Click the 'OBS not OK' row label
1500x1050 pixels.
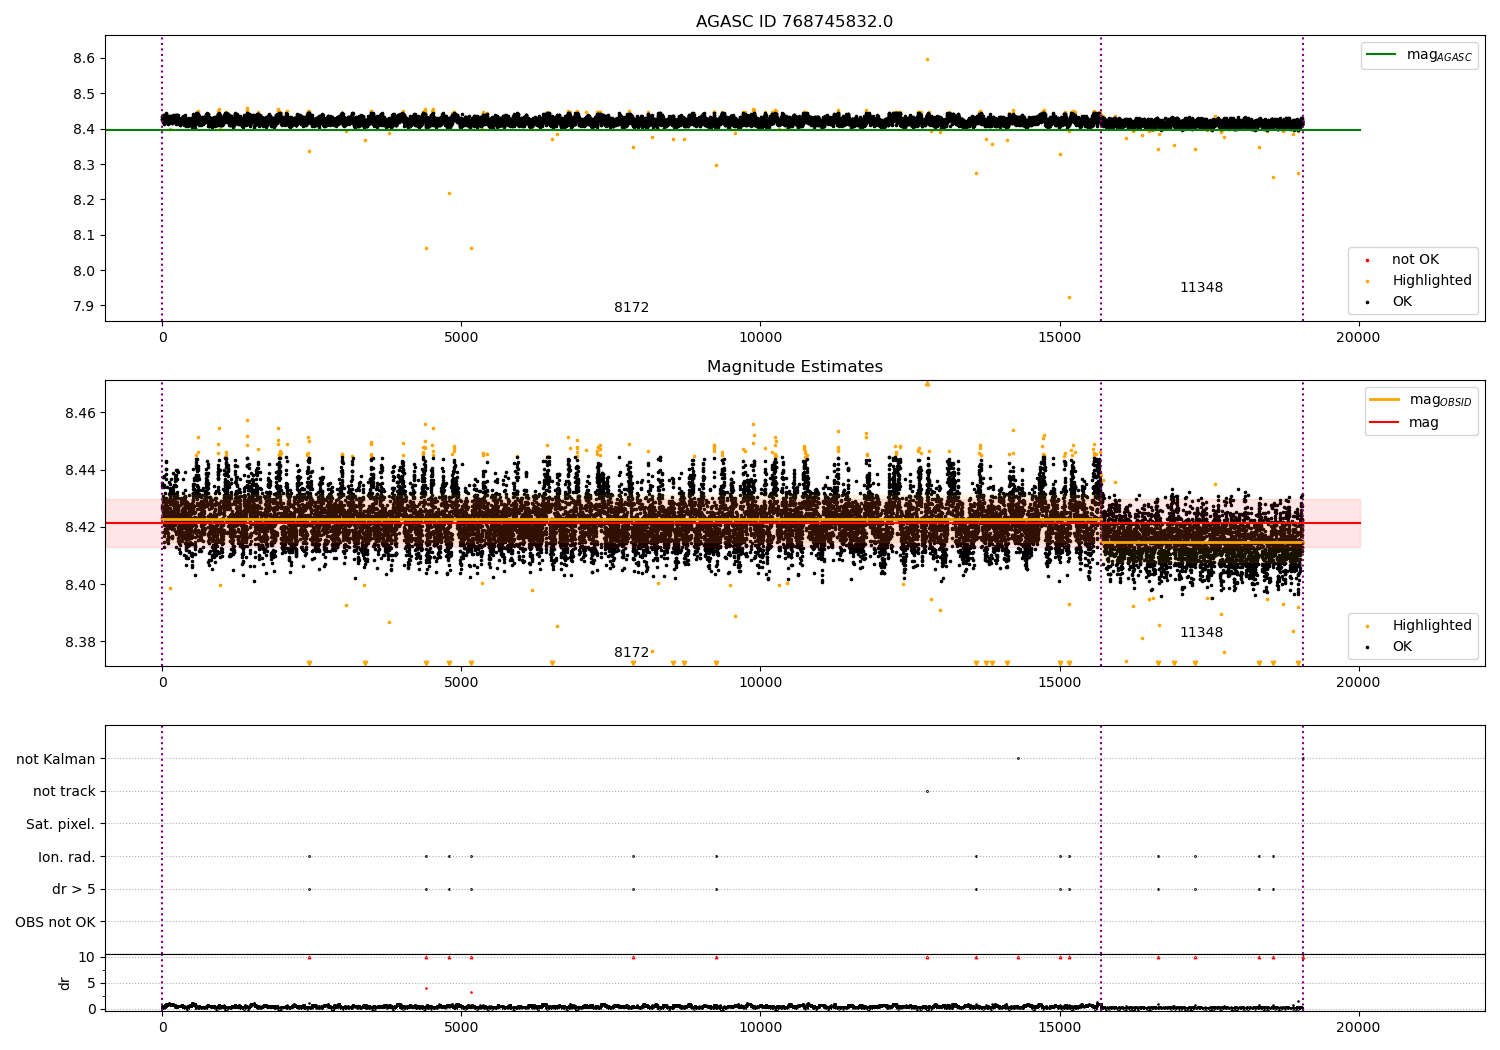[x=55, y=922]
